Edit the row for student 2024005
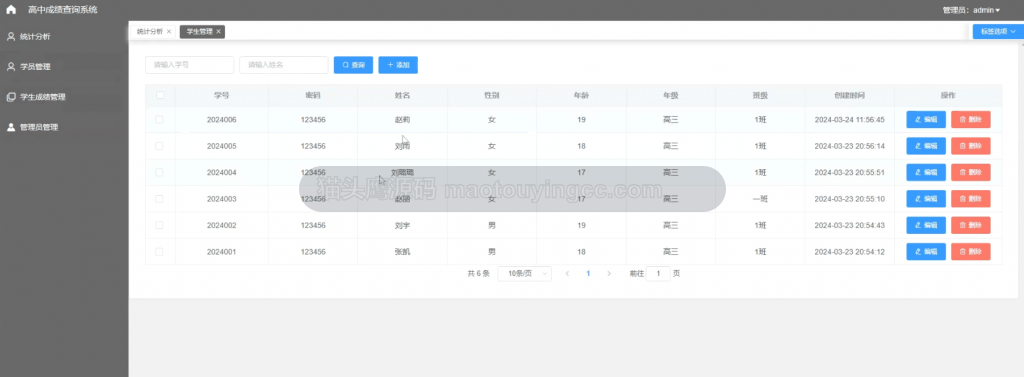The image size is (1024, 377). point(926,146)
